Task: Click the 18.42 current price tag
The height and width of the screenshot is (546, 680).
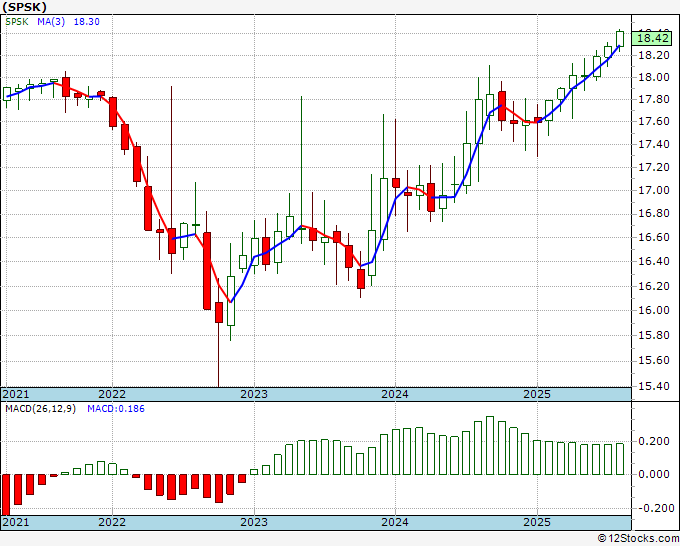Action: [x=652, y=38]
